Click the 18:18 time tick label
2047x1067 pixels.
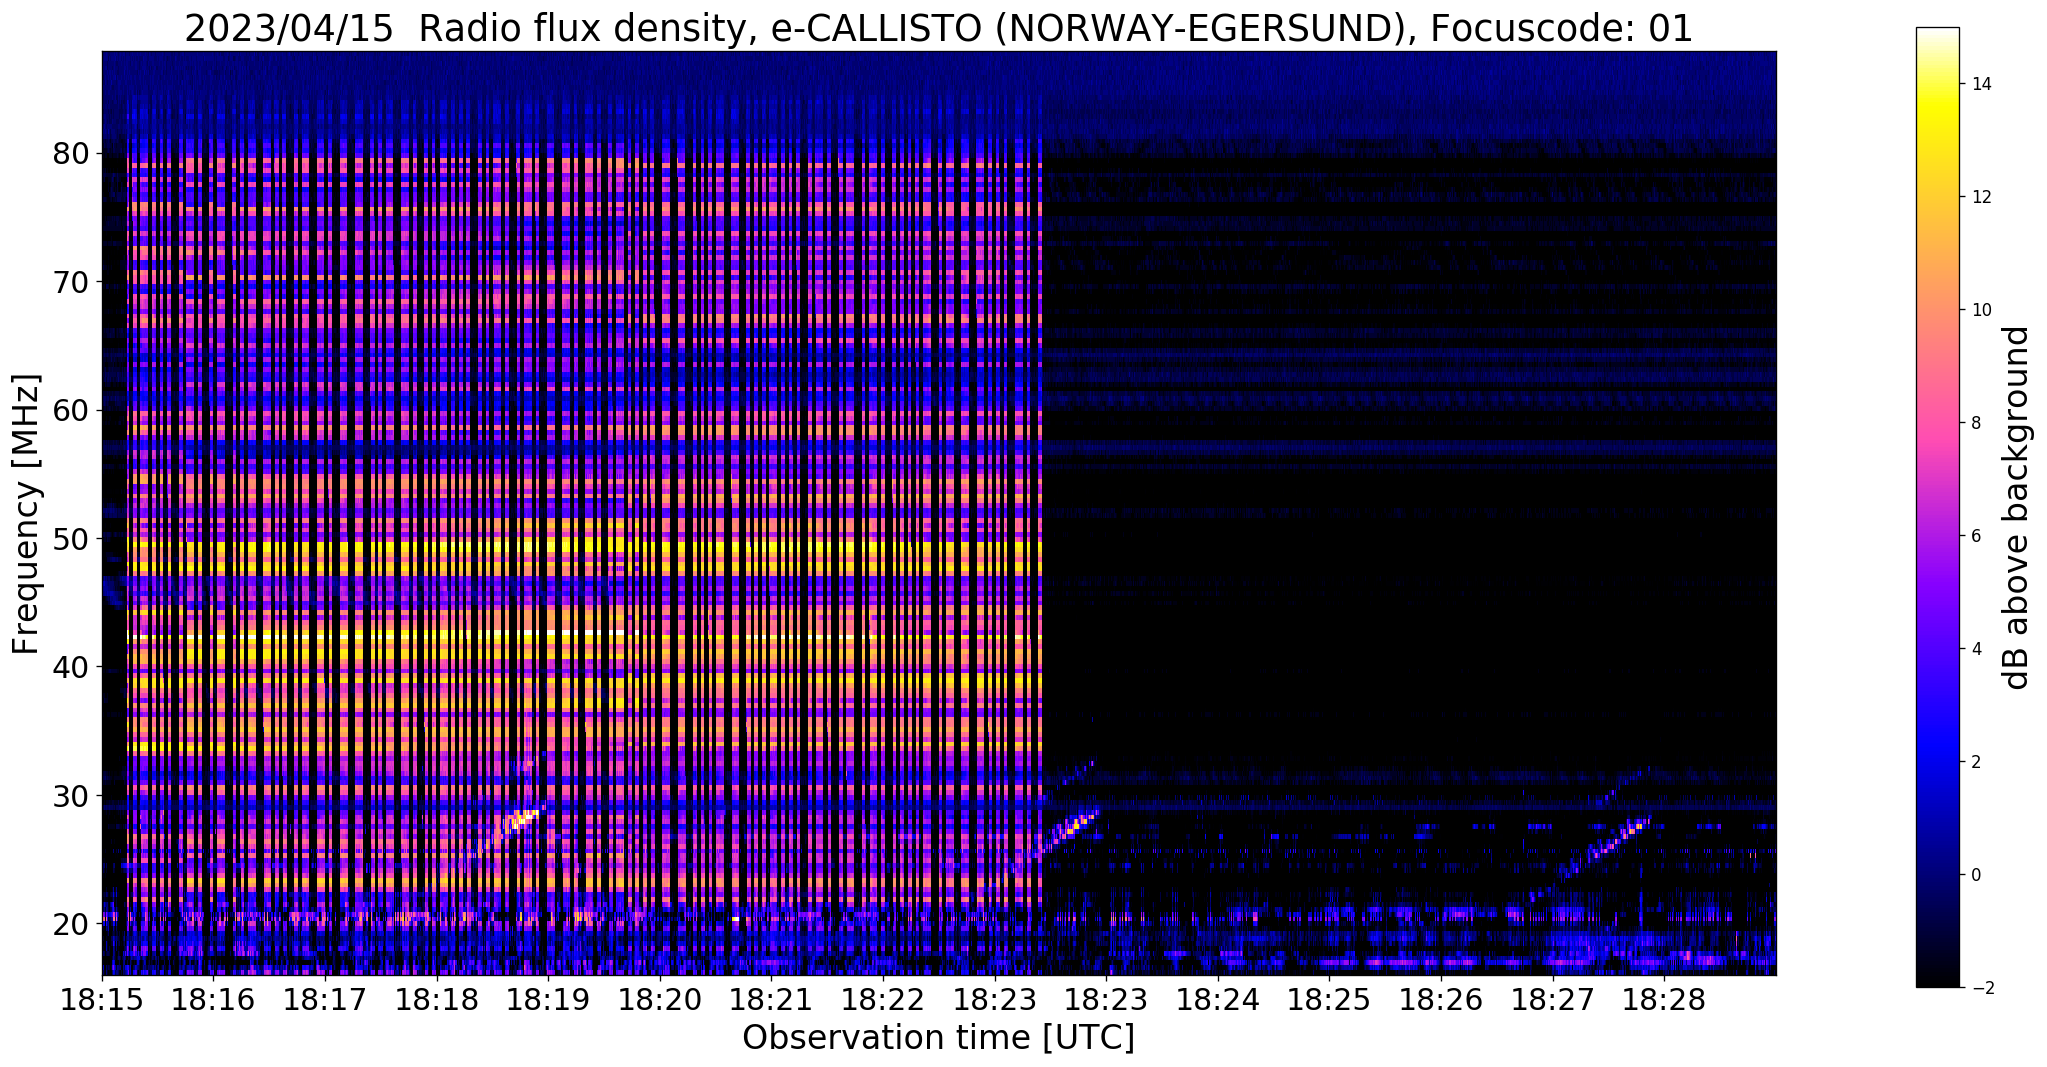coord(437,1000)
